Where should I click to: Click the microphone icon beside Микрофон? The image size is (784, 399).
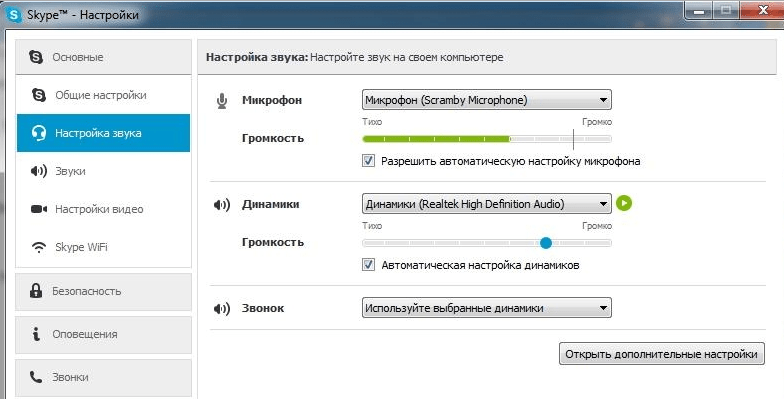point(222,101)
